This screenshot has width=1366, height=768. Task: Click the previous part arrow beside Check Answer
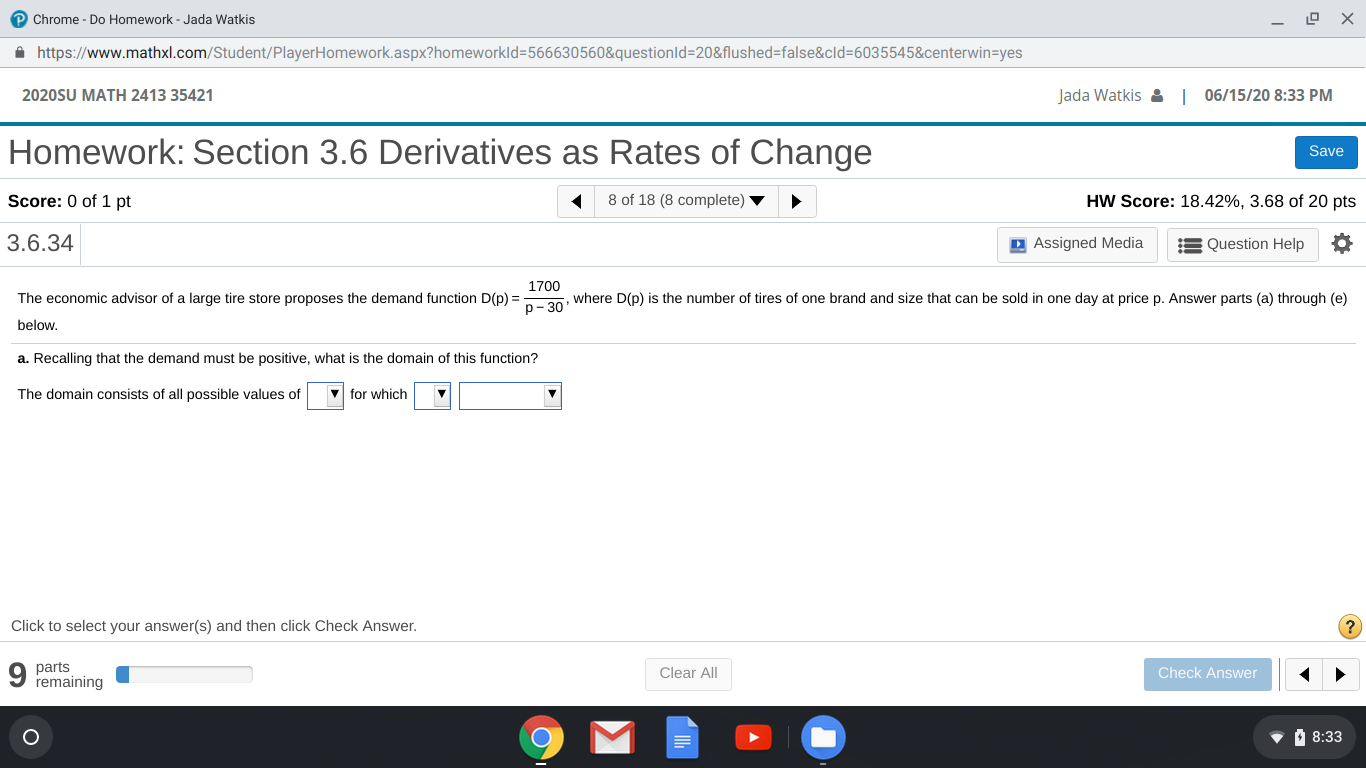pyautogui.click(x=1303, y=674)
